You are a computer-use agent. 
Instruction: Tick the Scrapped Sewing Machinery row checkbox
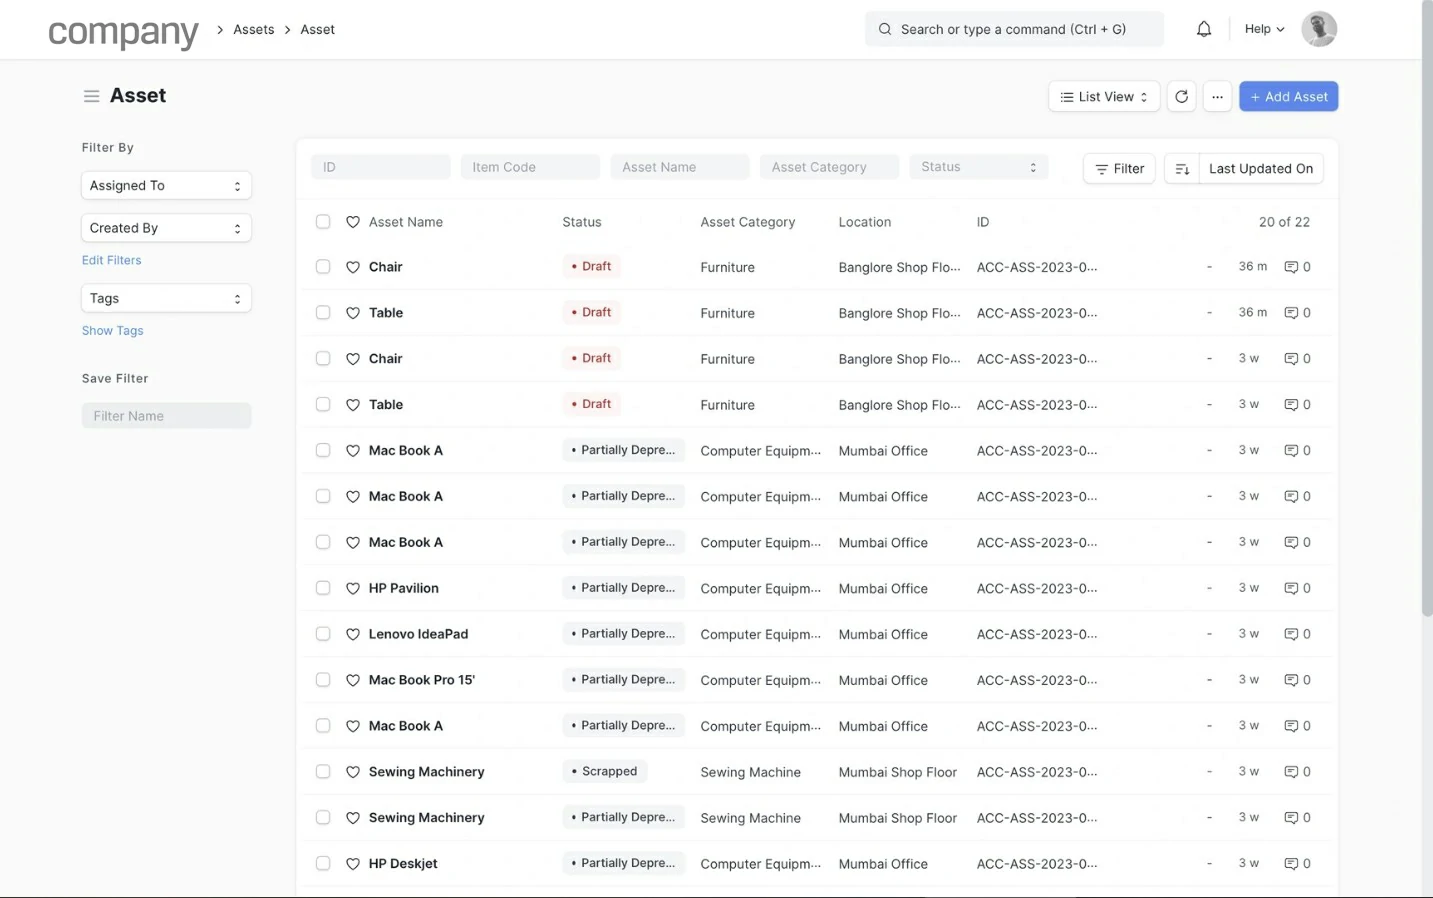click(323, 772)
